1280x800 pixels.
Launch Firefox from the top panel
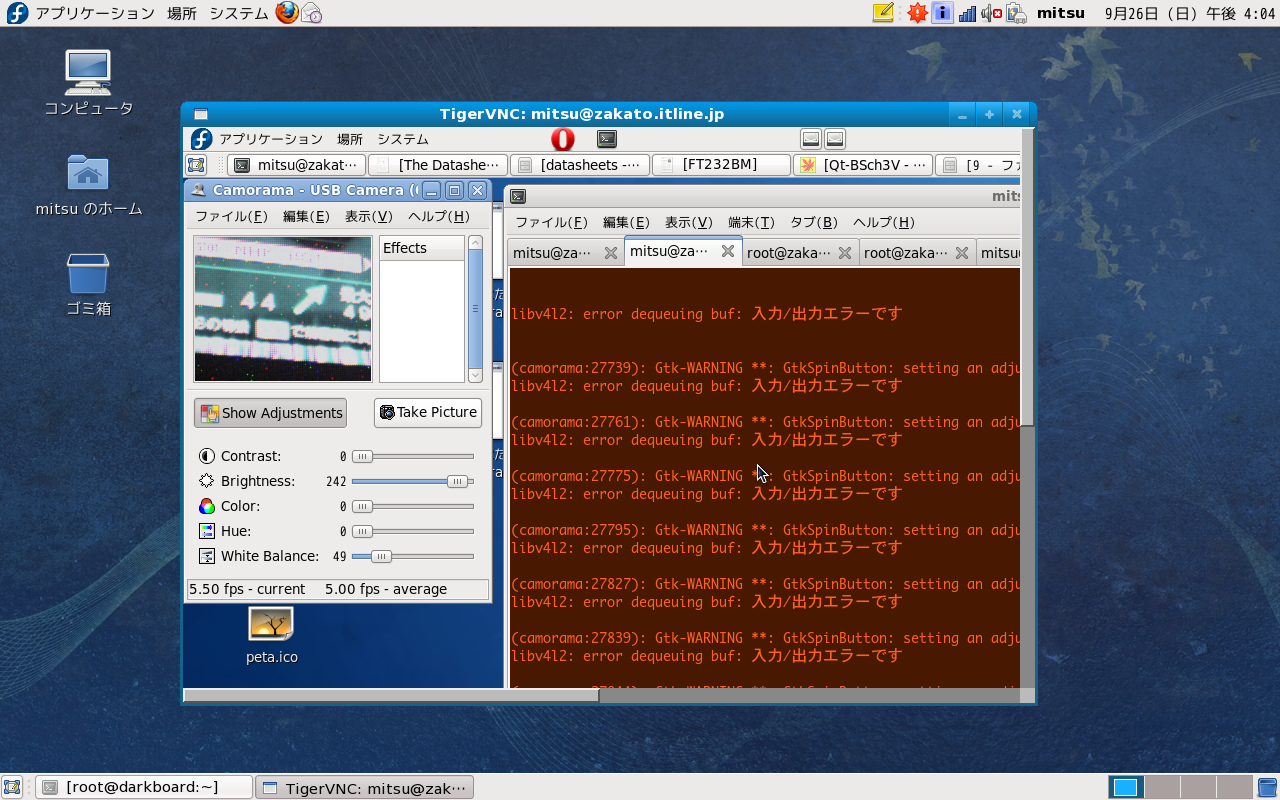(x=287, y=13)
